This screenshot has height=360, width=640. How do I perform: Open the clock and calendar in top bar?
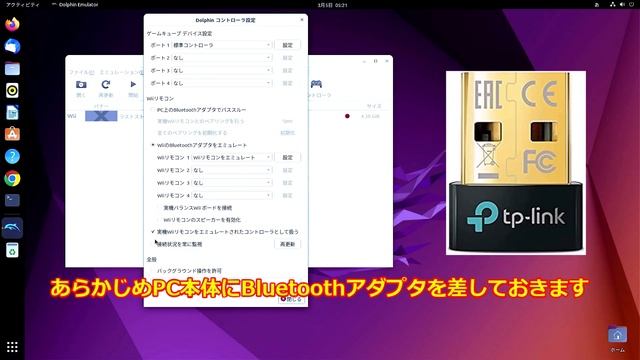pos(332,5)
